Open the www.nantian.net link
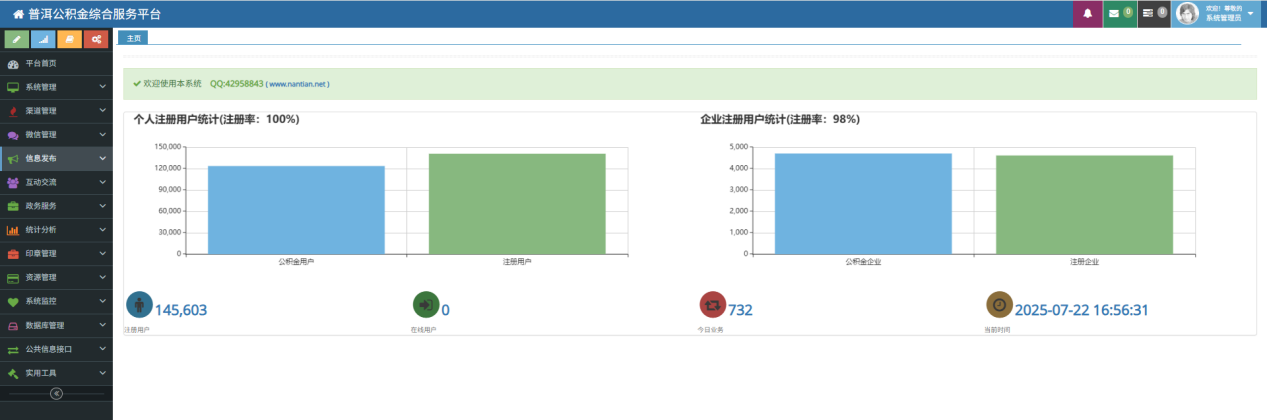1267x420 pixels. click(x=298, y=84)
